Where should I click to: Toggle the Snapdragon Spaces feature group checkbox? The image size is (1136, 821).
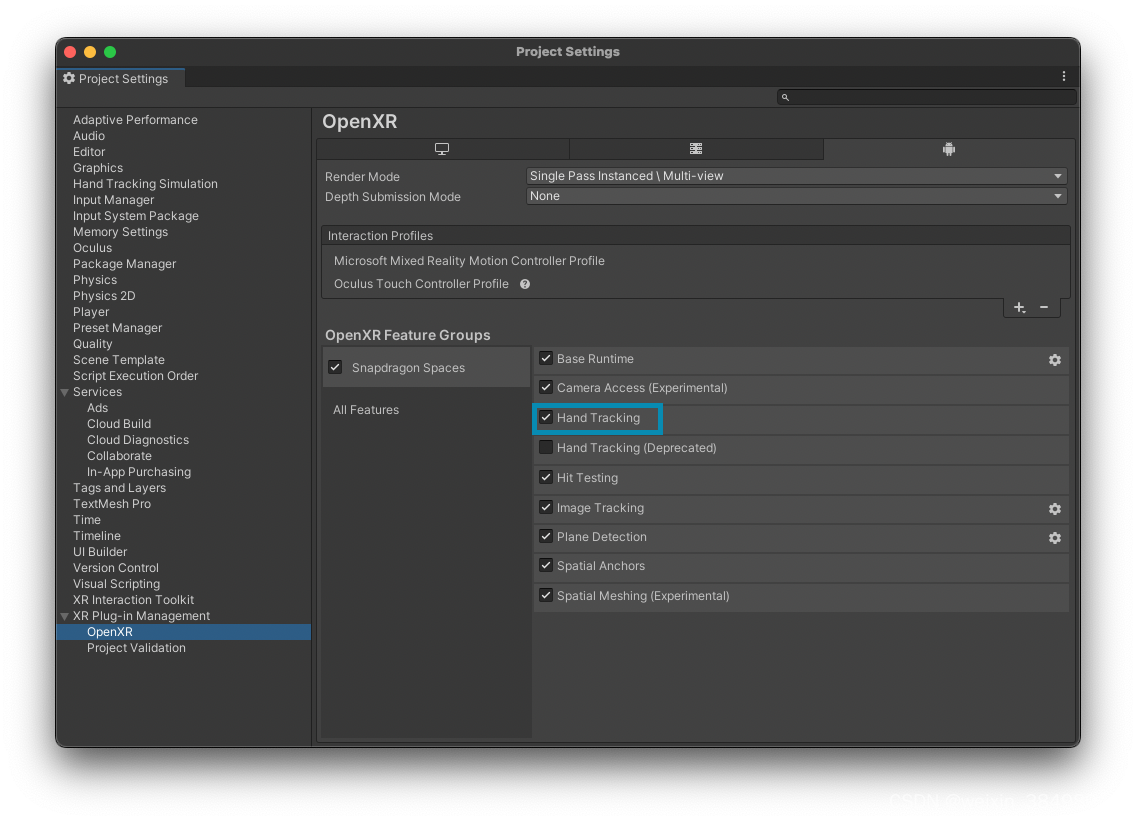pyautogui.click(x=335, y=367)
